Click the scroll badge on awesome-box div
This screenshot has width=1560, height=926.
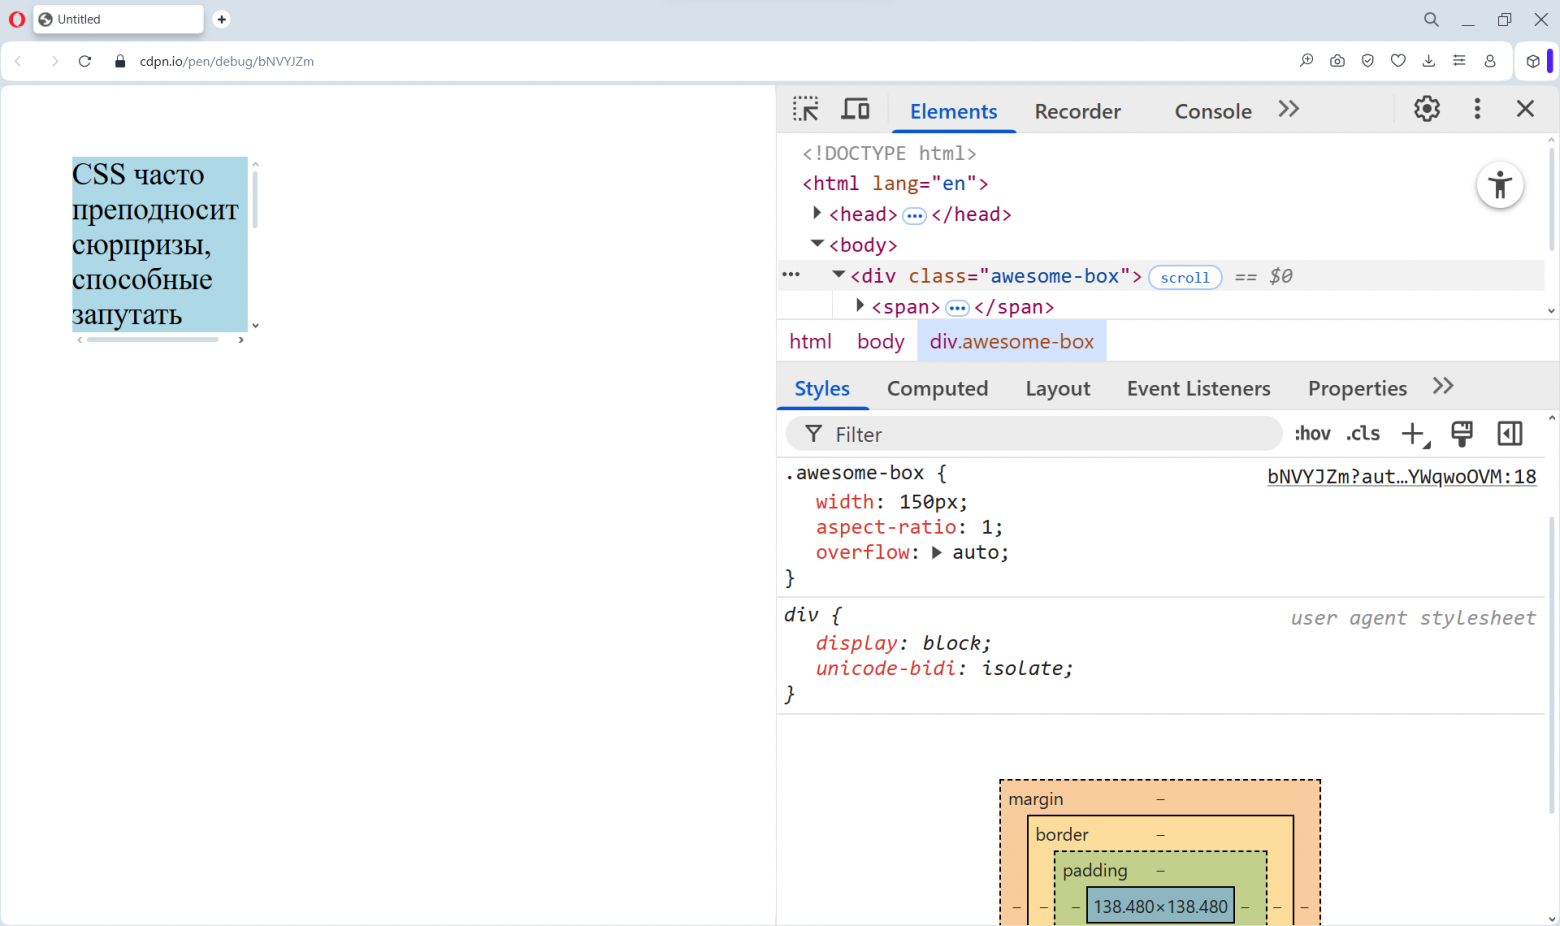[x=1185, y=278]
